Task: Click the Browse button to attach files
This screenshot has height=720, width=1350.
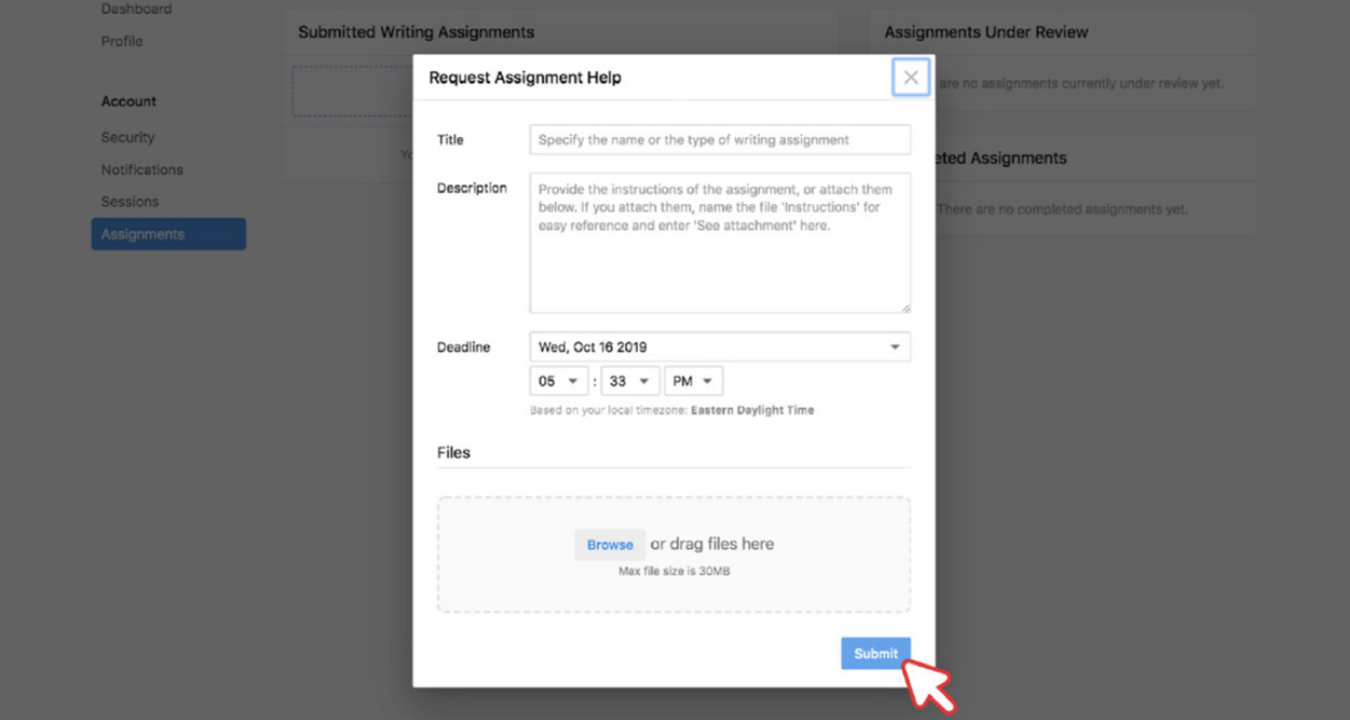Action: 609,544
